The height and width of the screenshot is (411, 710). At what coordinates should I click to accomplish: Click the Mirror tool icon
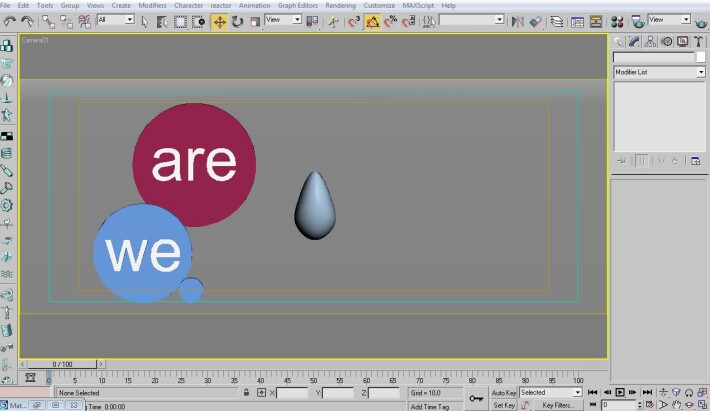coord(517,22)
